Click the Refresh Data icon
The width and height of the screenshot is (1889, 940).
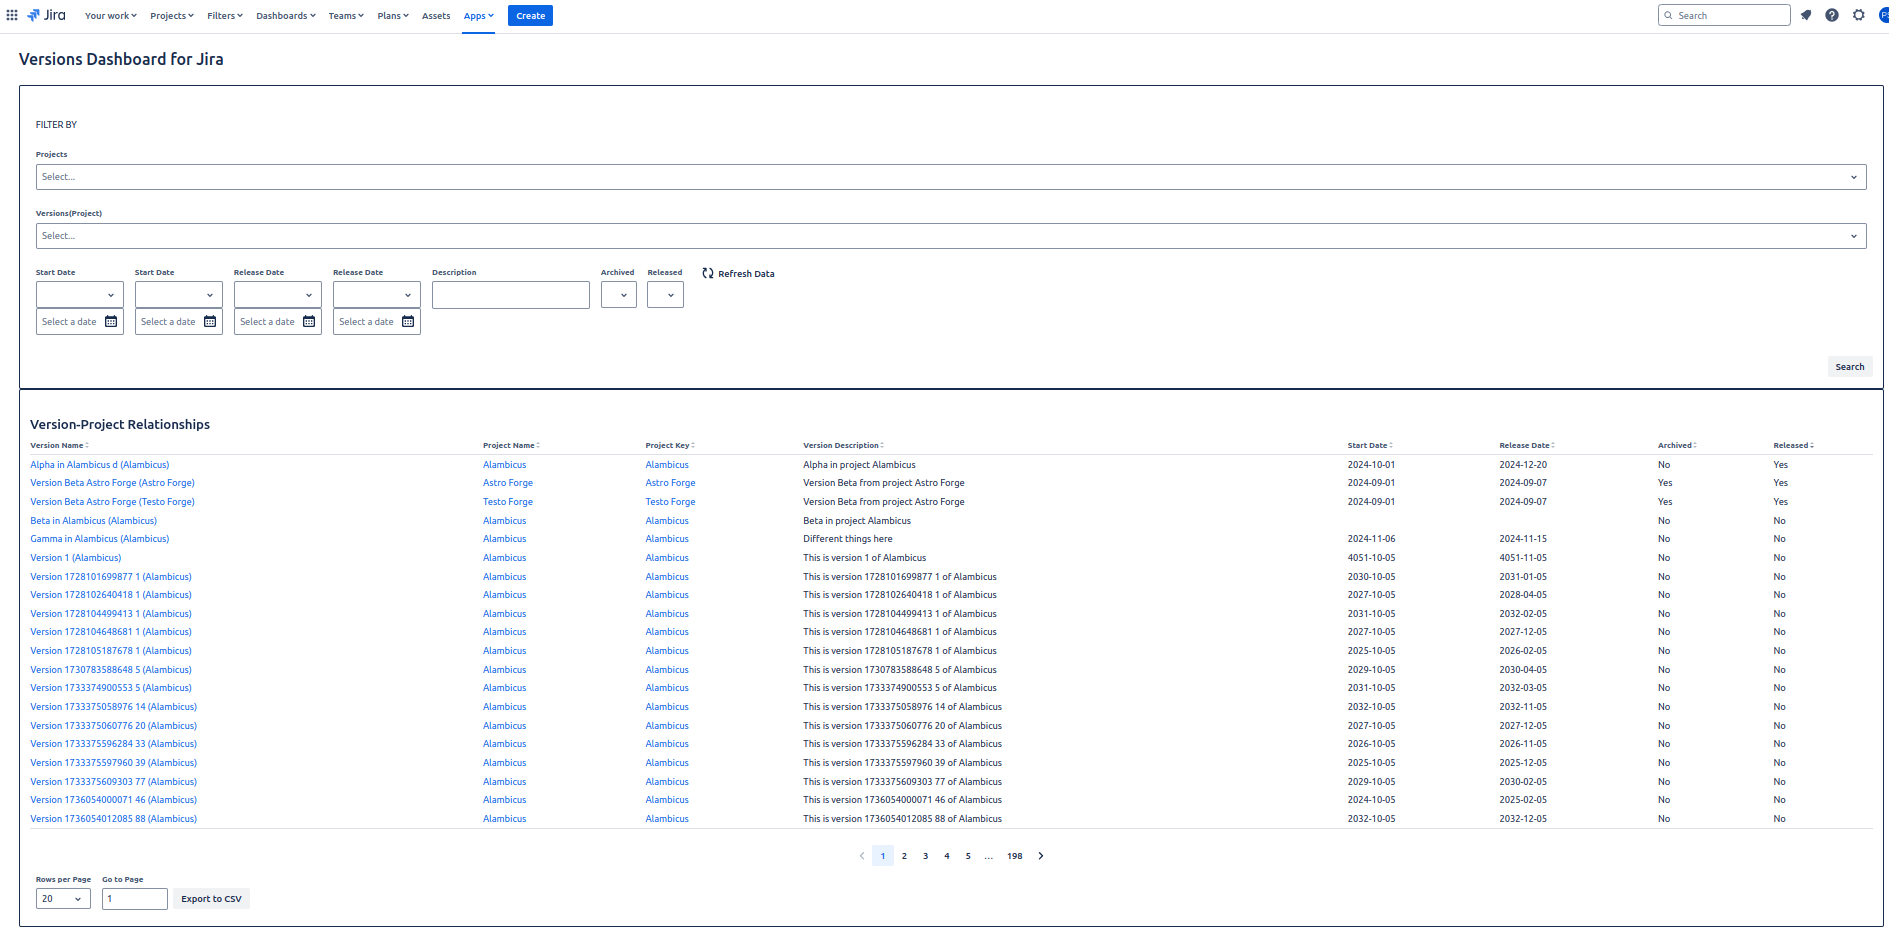[x=708, y=273]
